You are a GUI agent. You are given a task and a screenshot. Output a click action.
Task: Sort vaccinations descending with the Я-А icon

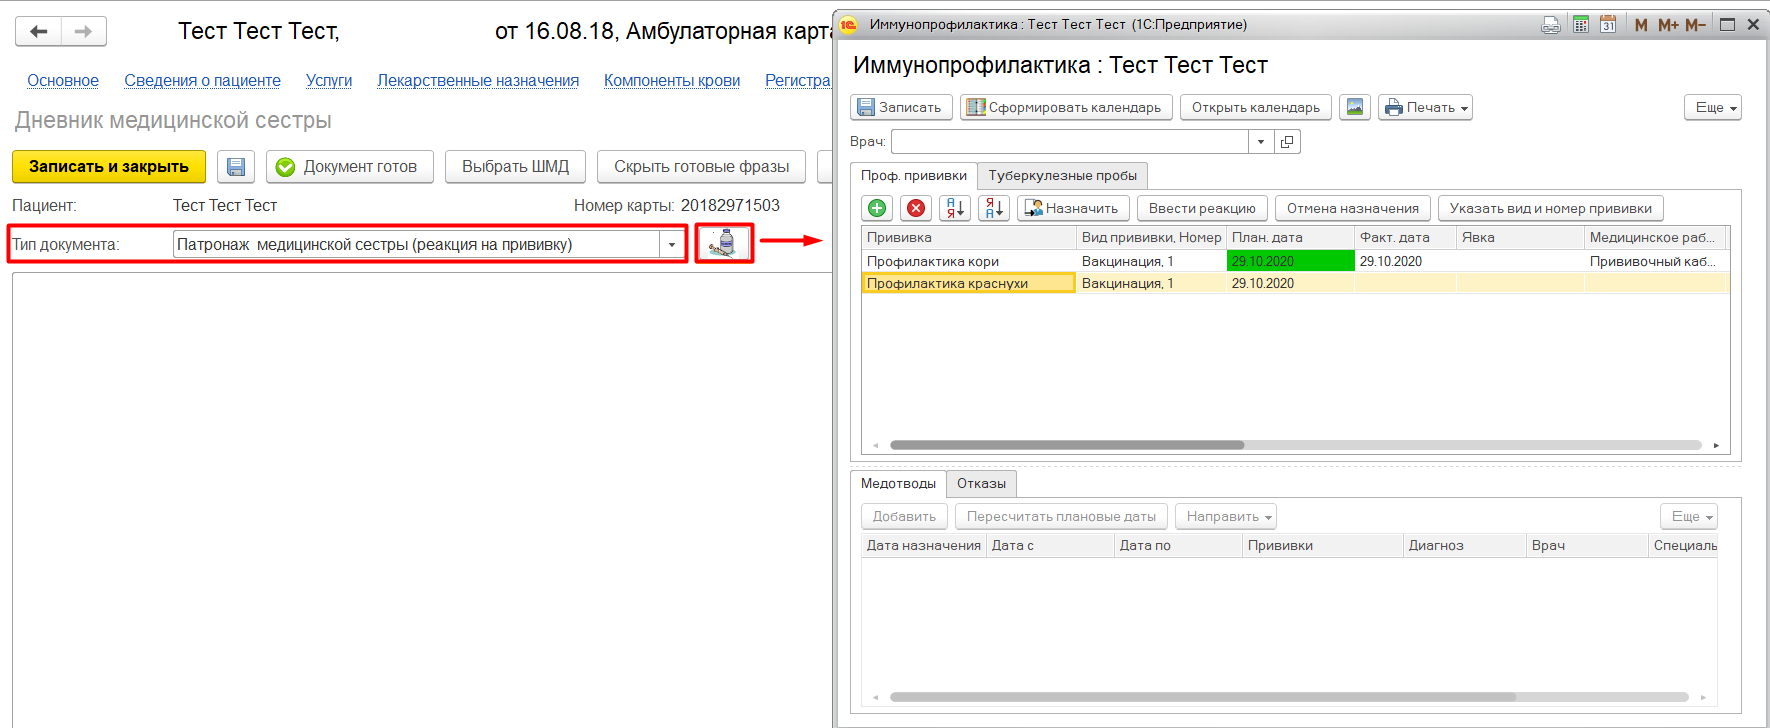pyautogui.click(x=994, y=208)
